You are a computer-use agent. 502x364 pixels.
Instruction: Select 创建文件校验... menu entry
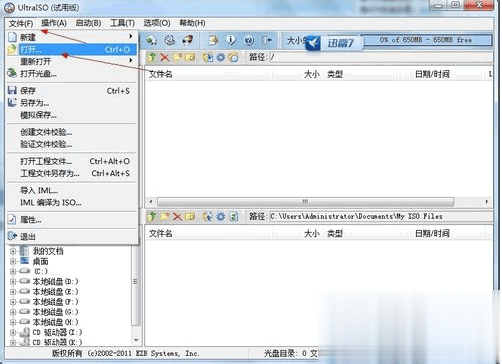72,132
